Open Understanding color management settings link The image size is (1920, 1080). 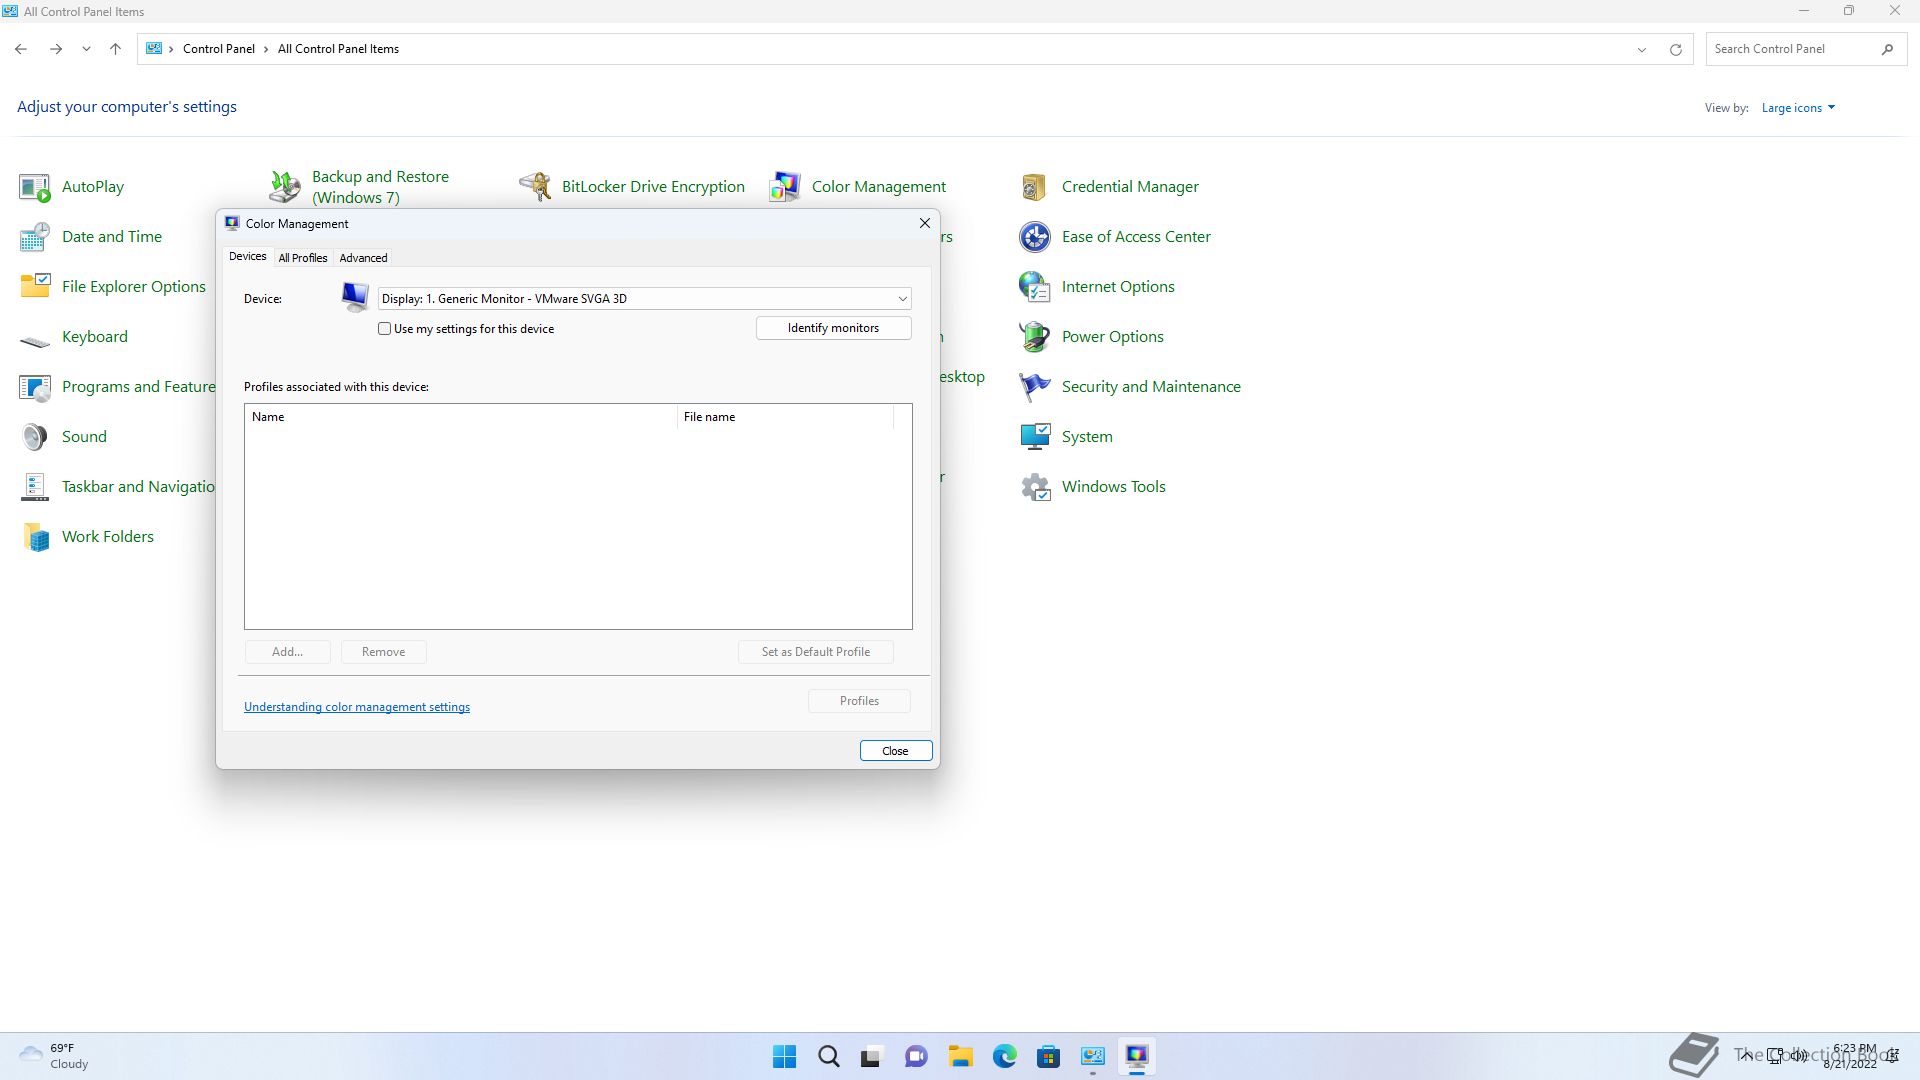click(x=357, y=707)
